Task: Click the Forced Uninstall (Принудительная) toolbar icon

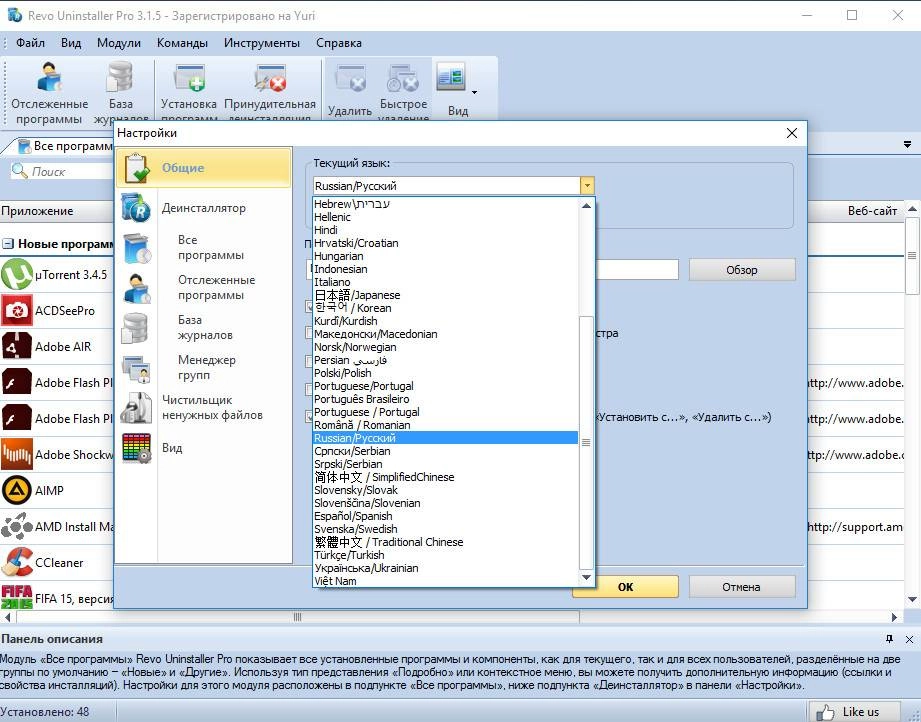Action: pyautogui.click(x=270, y=78)
